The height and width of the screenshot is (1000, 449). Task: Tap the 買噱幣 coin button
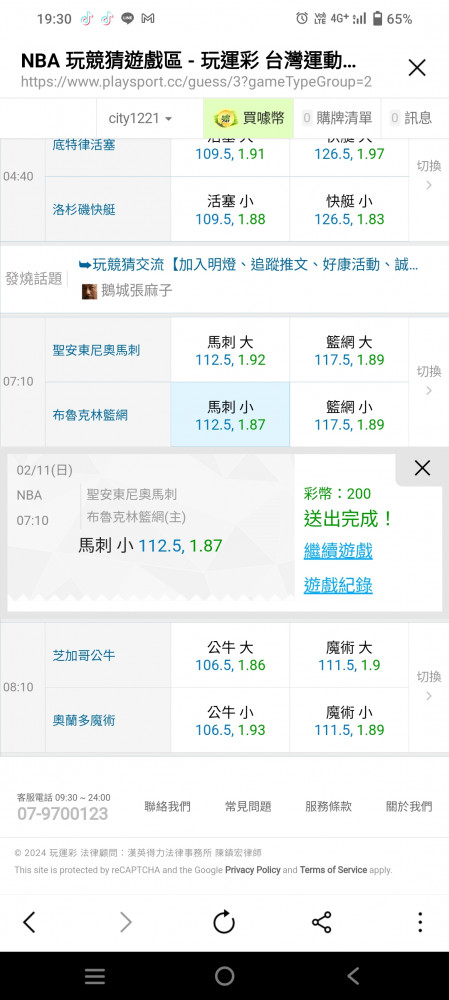pyautogui.click(x=249, y=118)
